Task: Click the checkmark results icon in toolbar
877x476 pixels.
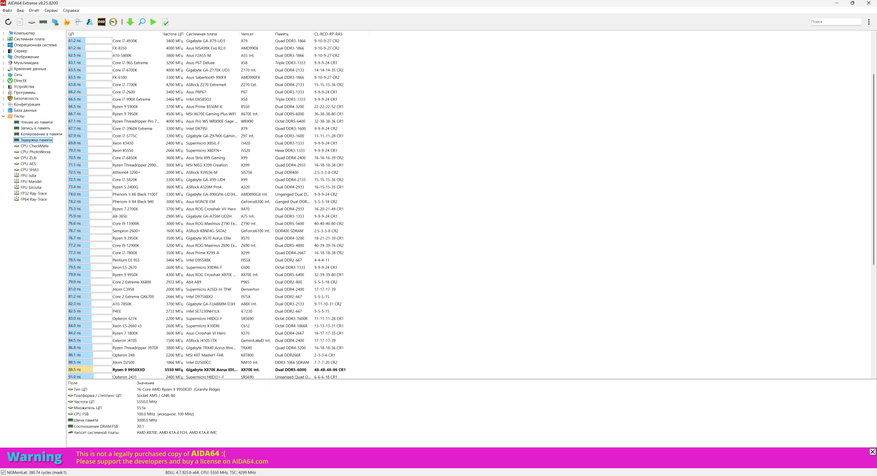Action: point(165,22)
